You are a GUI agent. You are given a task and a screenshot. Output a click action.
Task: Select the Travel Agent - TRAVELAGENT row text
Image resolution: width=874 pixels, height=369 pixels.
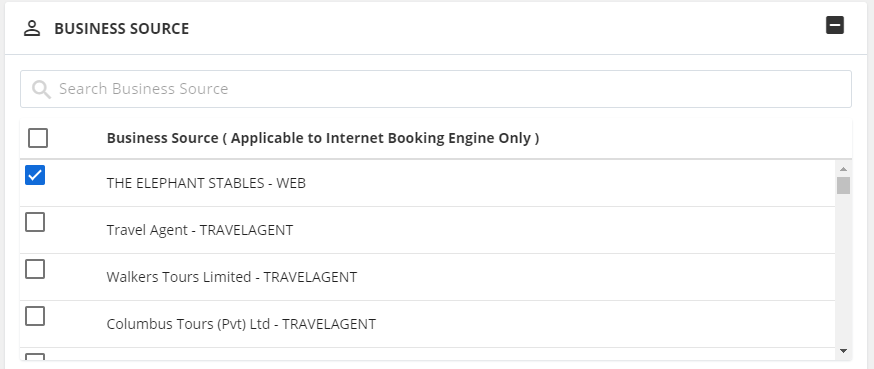point(200,230)
